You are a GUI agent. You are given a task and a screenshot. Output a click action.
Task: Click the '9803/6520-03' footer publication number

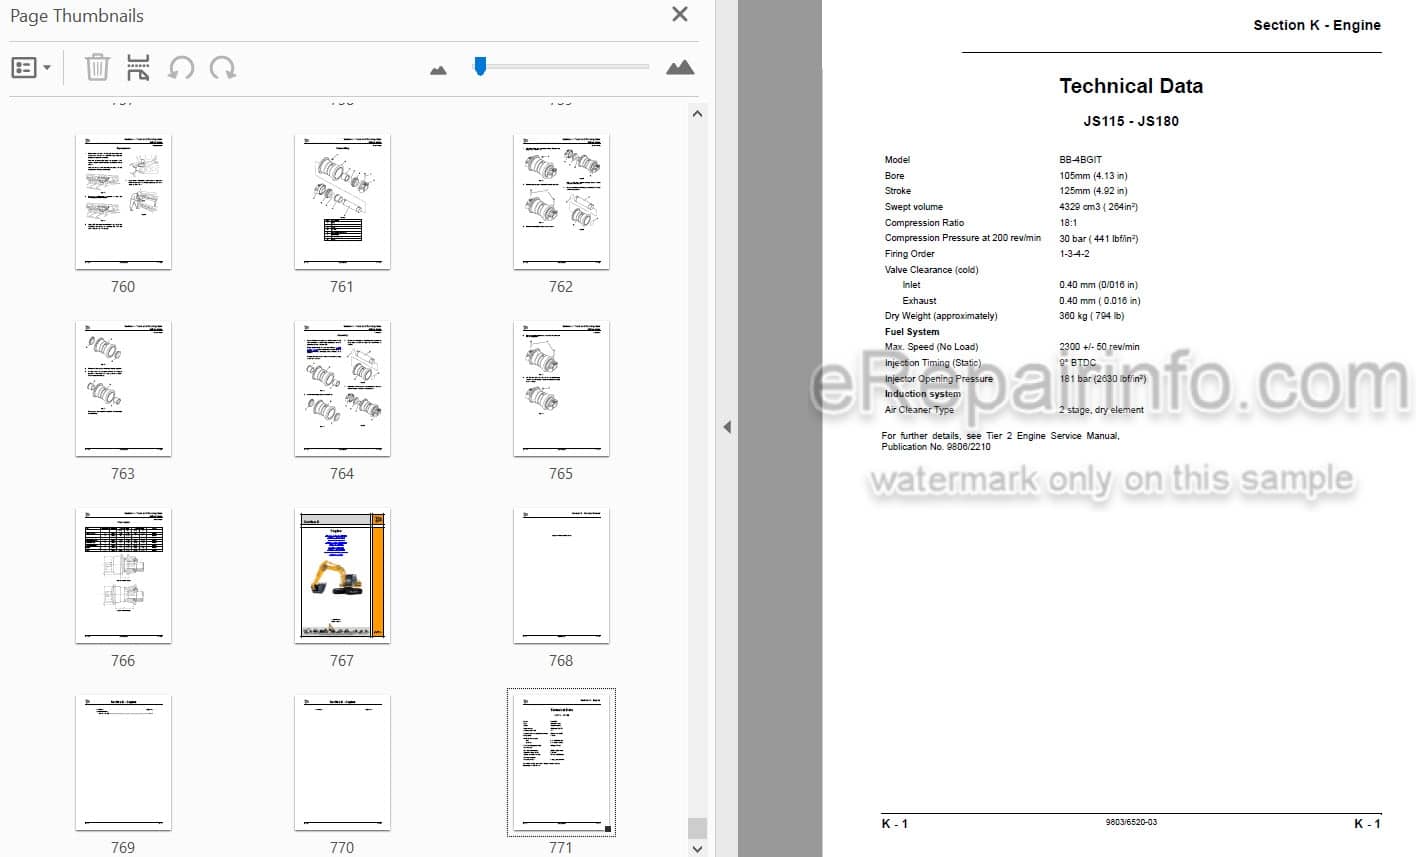(1131, 822)
